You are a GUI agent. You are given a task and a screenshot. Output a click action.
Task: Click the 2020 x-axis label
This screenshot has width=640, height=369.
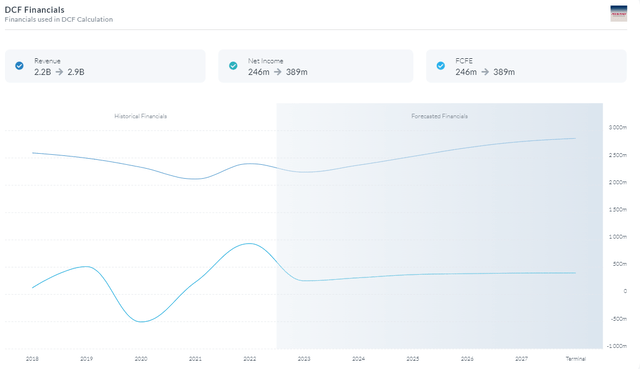(x=141, y=359)
